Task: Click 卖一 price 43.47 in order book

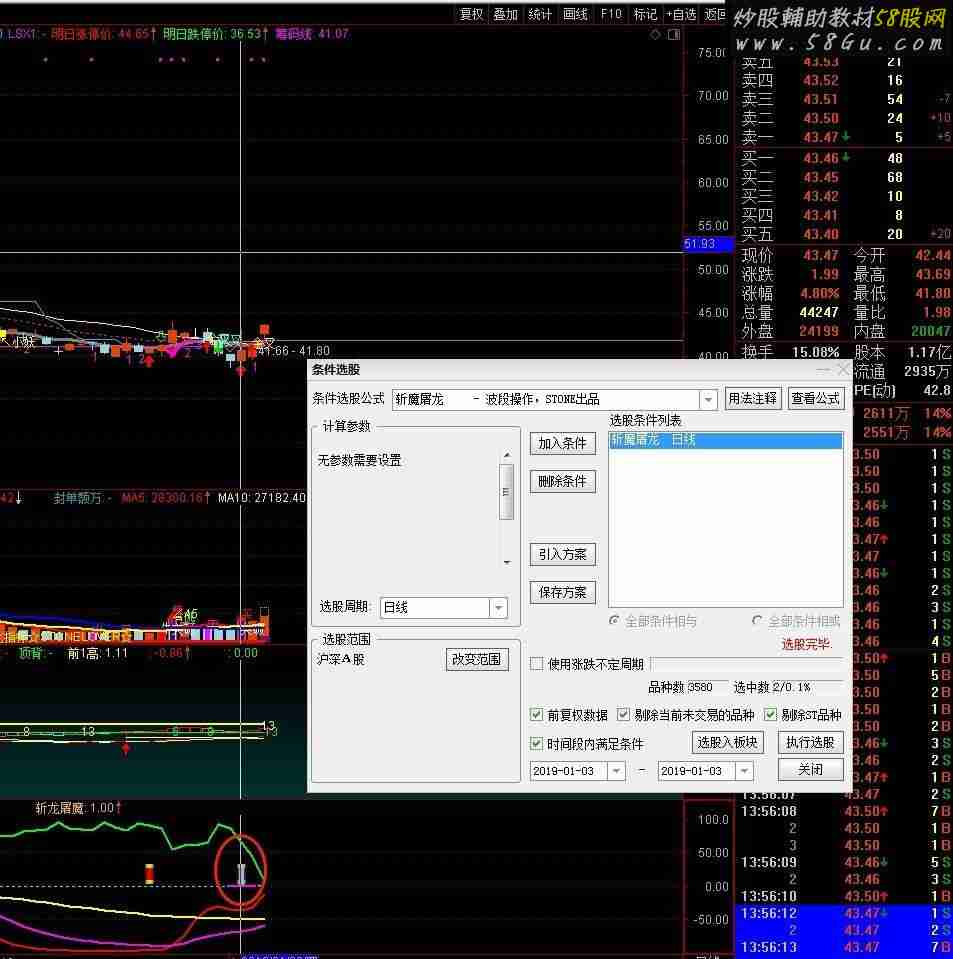Action: [820, 137]
